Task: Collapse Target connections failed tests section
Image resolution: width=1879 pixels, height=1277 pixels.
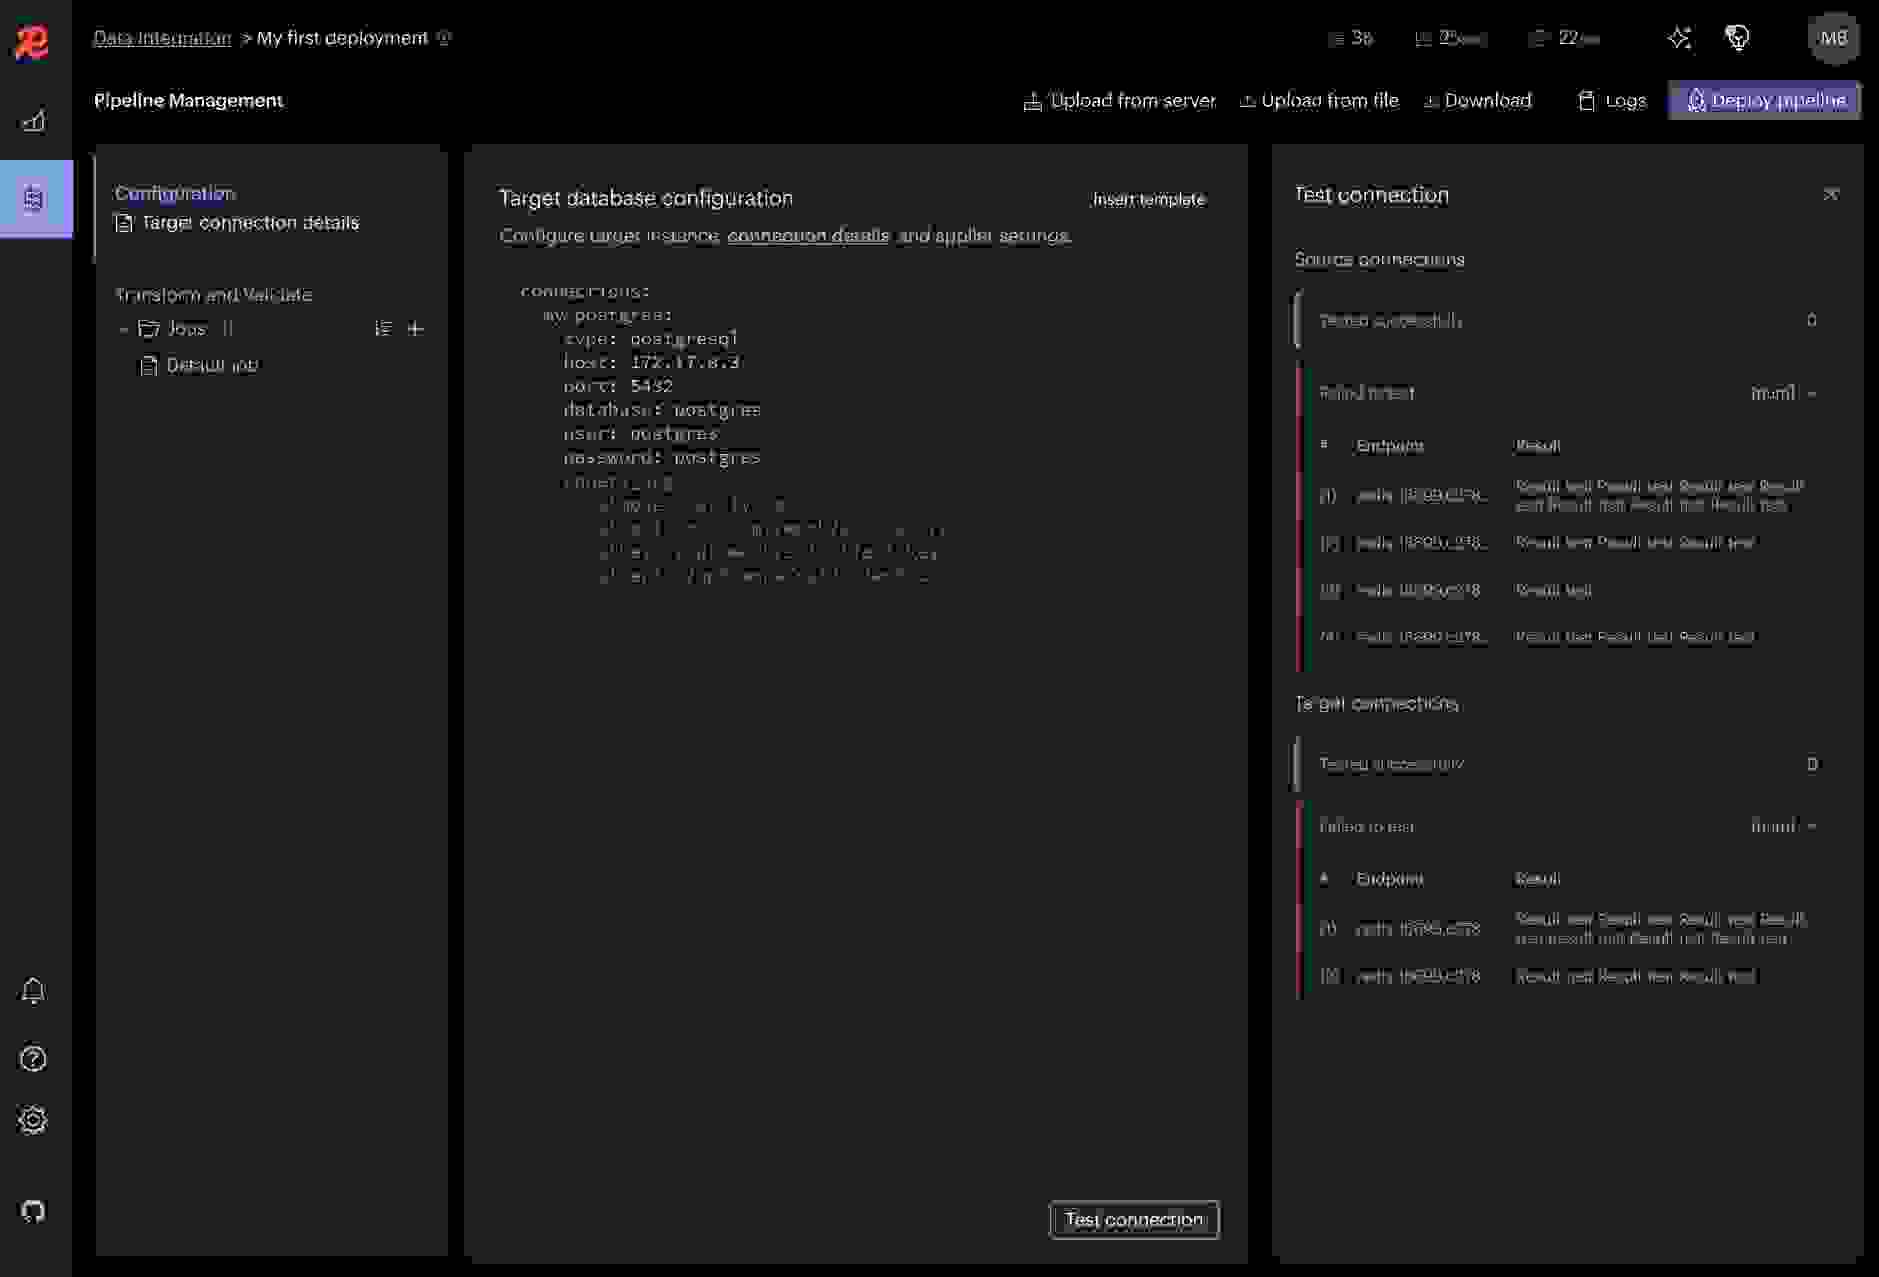Action: coord(1812,826)
